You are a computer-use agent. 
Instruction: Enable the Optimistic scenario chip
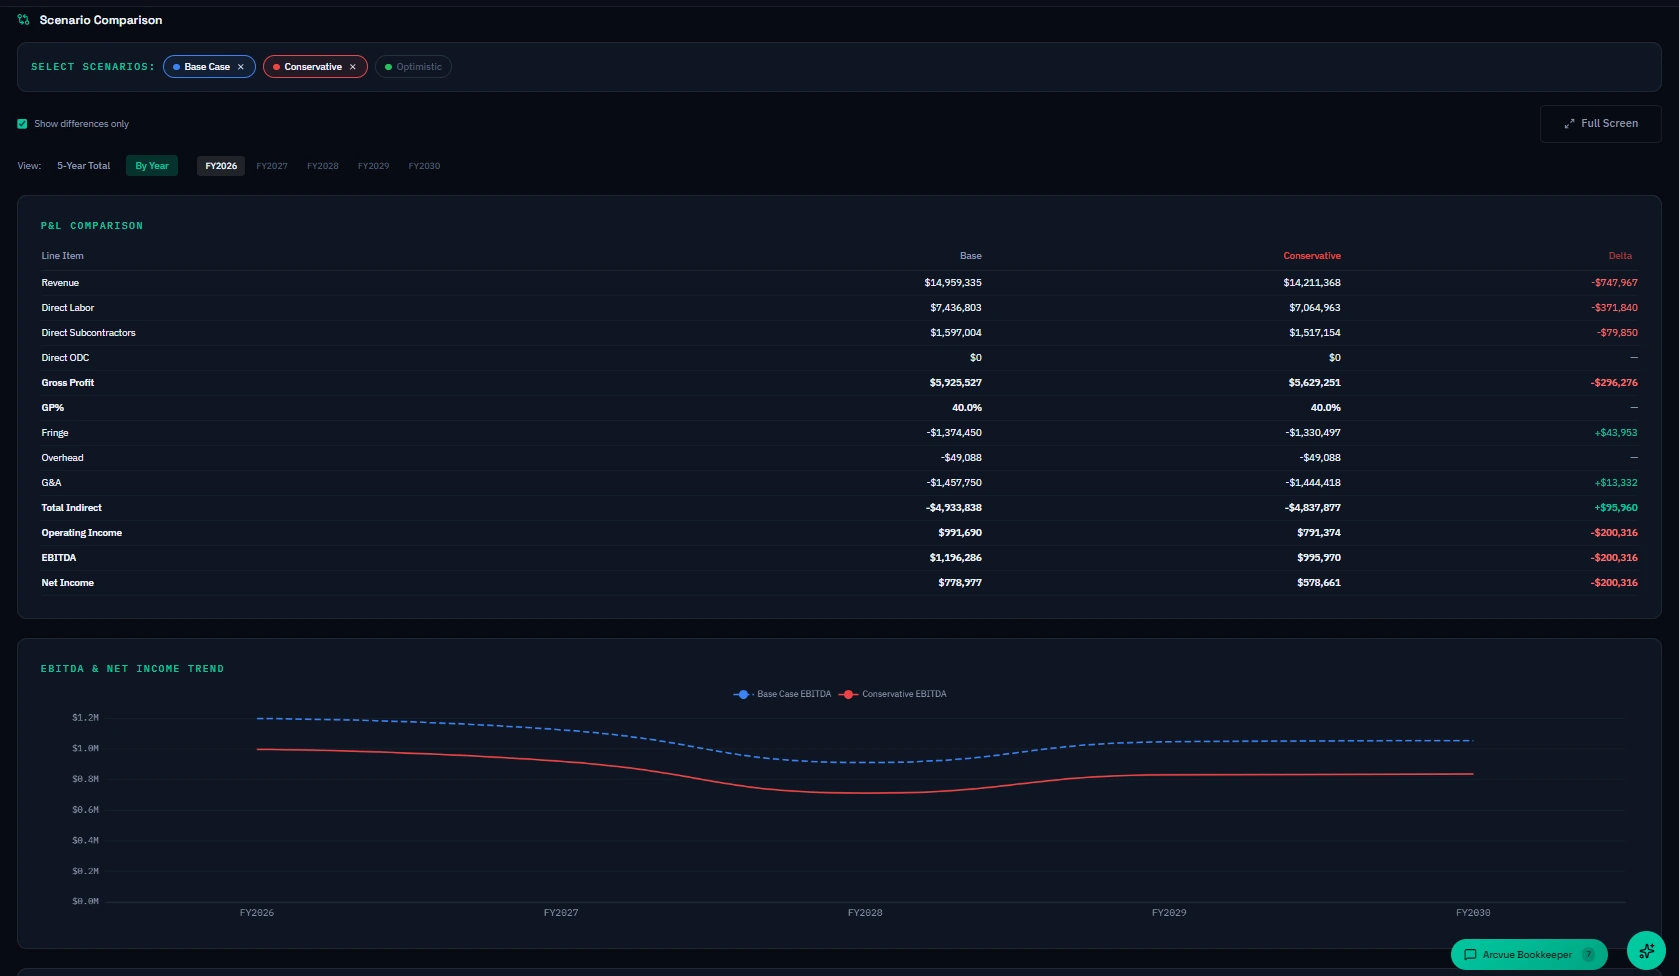point(413,67)
